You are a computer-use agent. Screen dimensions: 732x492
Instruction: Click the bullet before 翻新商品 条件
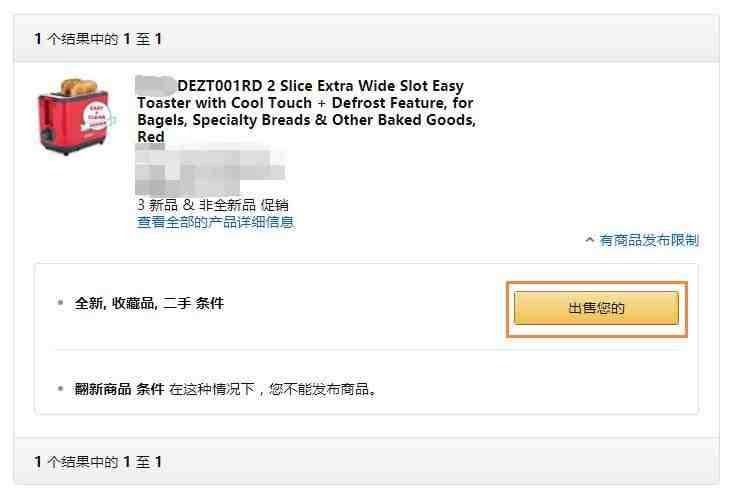click(x=60, y=388)
